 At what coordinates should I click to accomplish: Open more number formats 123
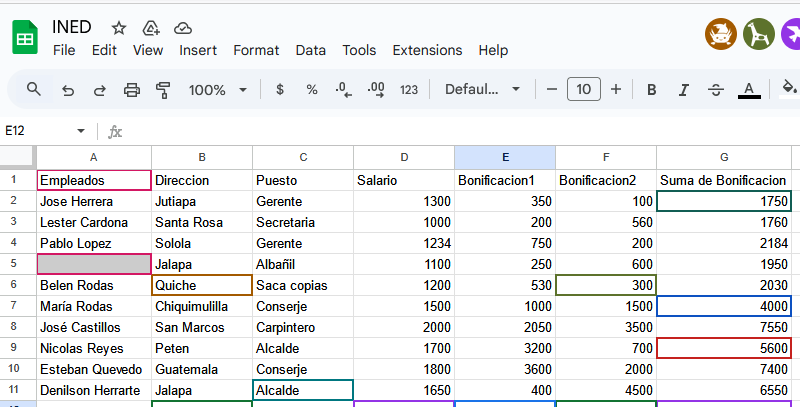(409, 90)
